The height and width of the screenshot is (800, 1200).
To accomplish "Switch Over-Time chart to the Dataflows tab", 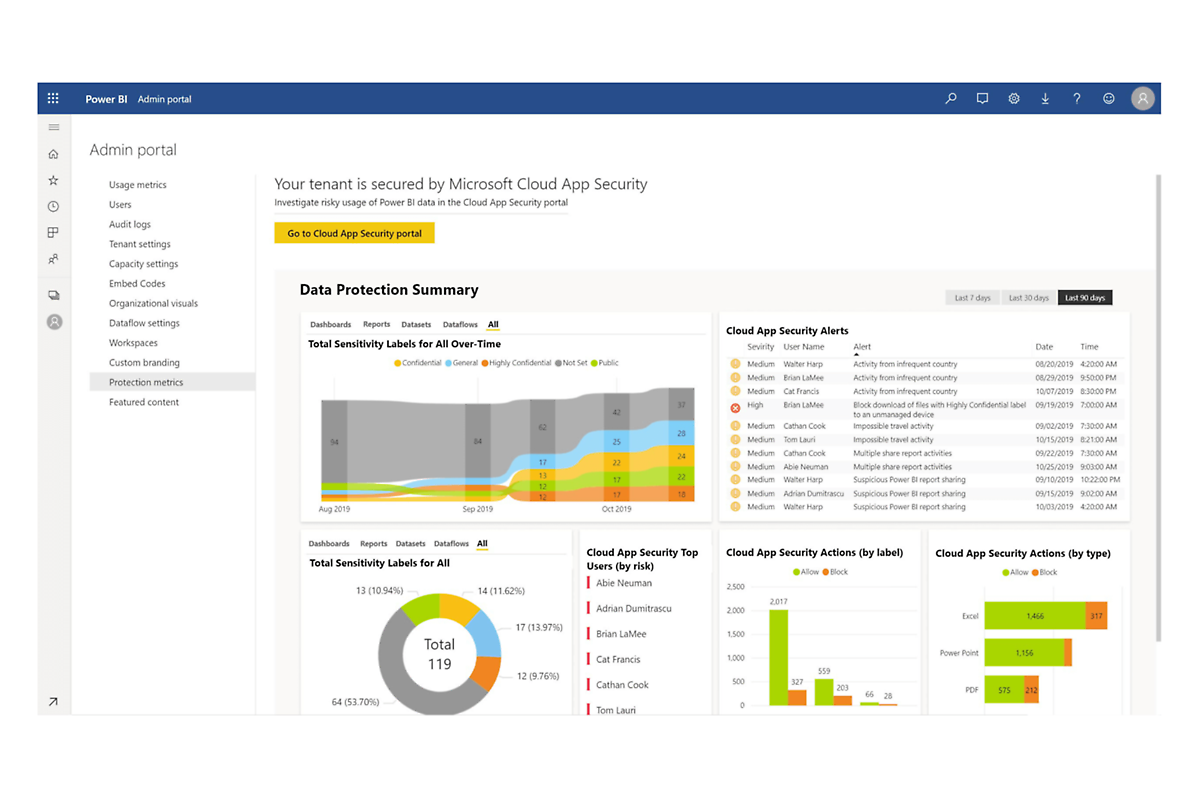I will click(460, 324).
